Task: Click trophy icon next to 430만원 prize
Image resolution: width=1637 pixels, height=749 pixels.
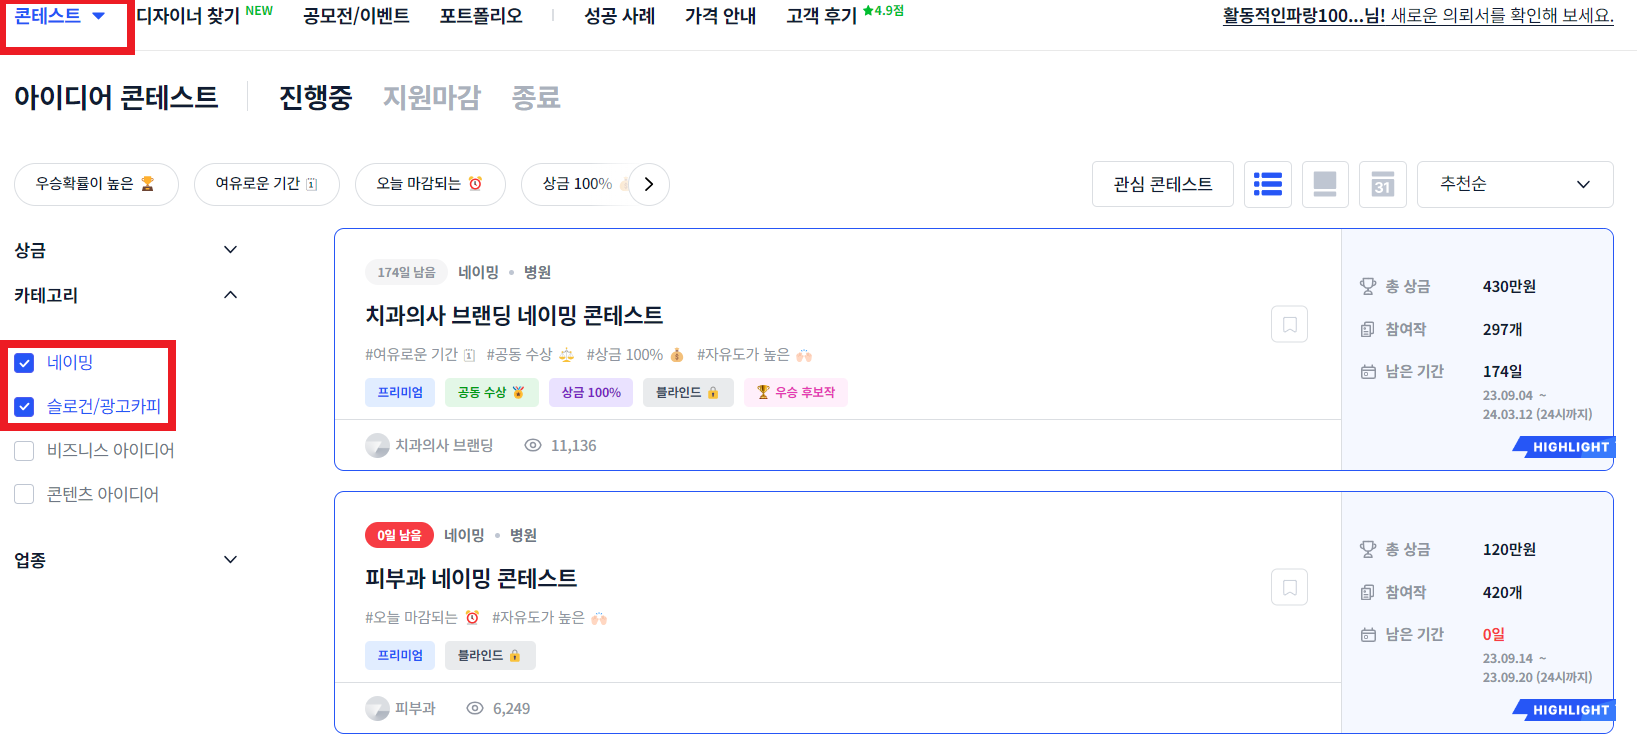Action: tap(1368, 287)
